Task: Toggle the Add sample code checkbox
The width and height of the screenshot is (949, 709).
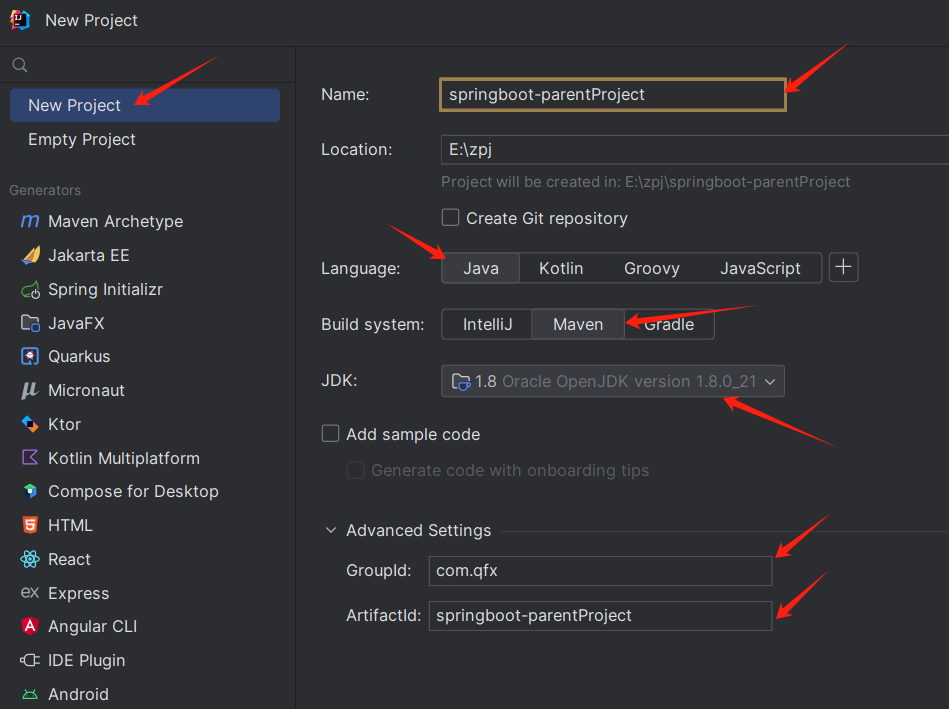Action: (331, 434)
